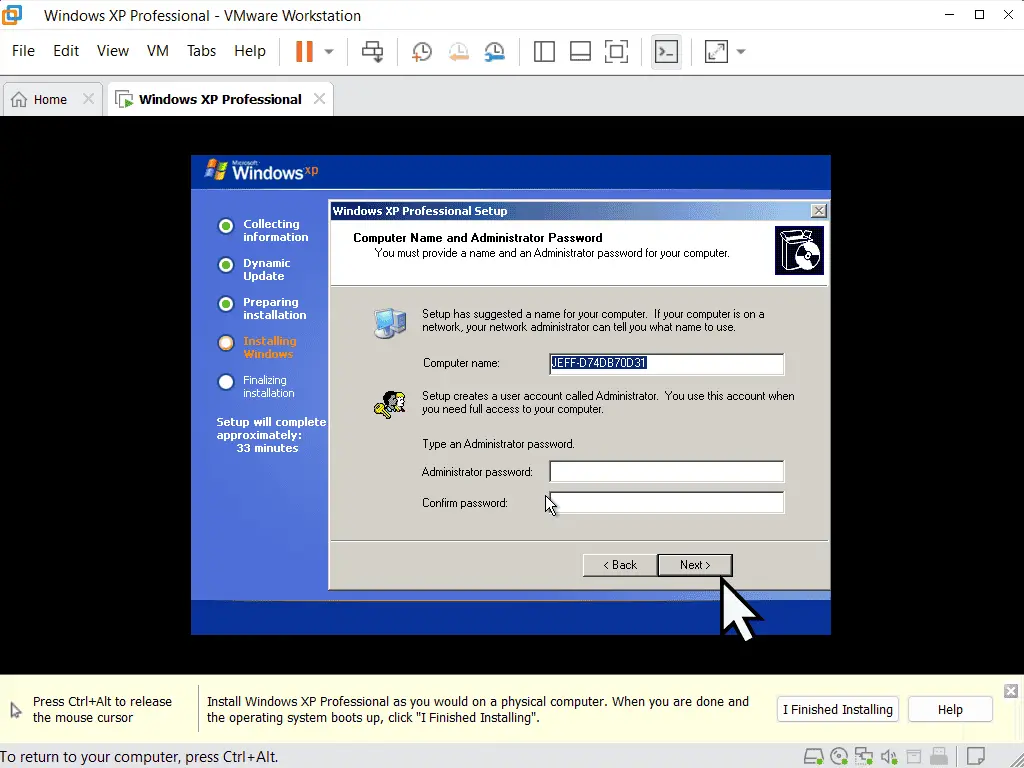The width and height of the screenshot is (1024, 768).
Task: Click Next in the setup dialog
Action: (x=695, y=565)
